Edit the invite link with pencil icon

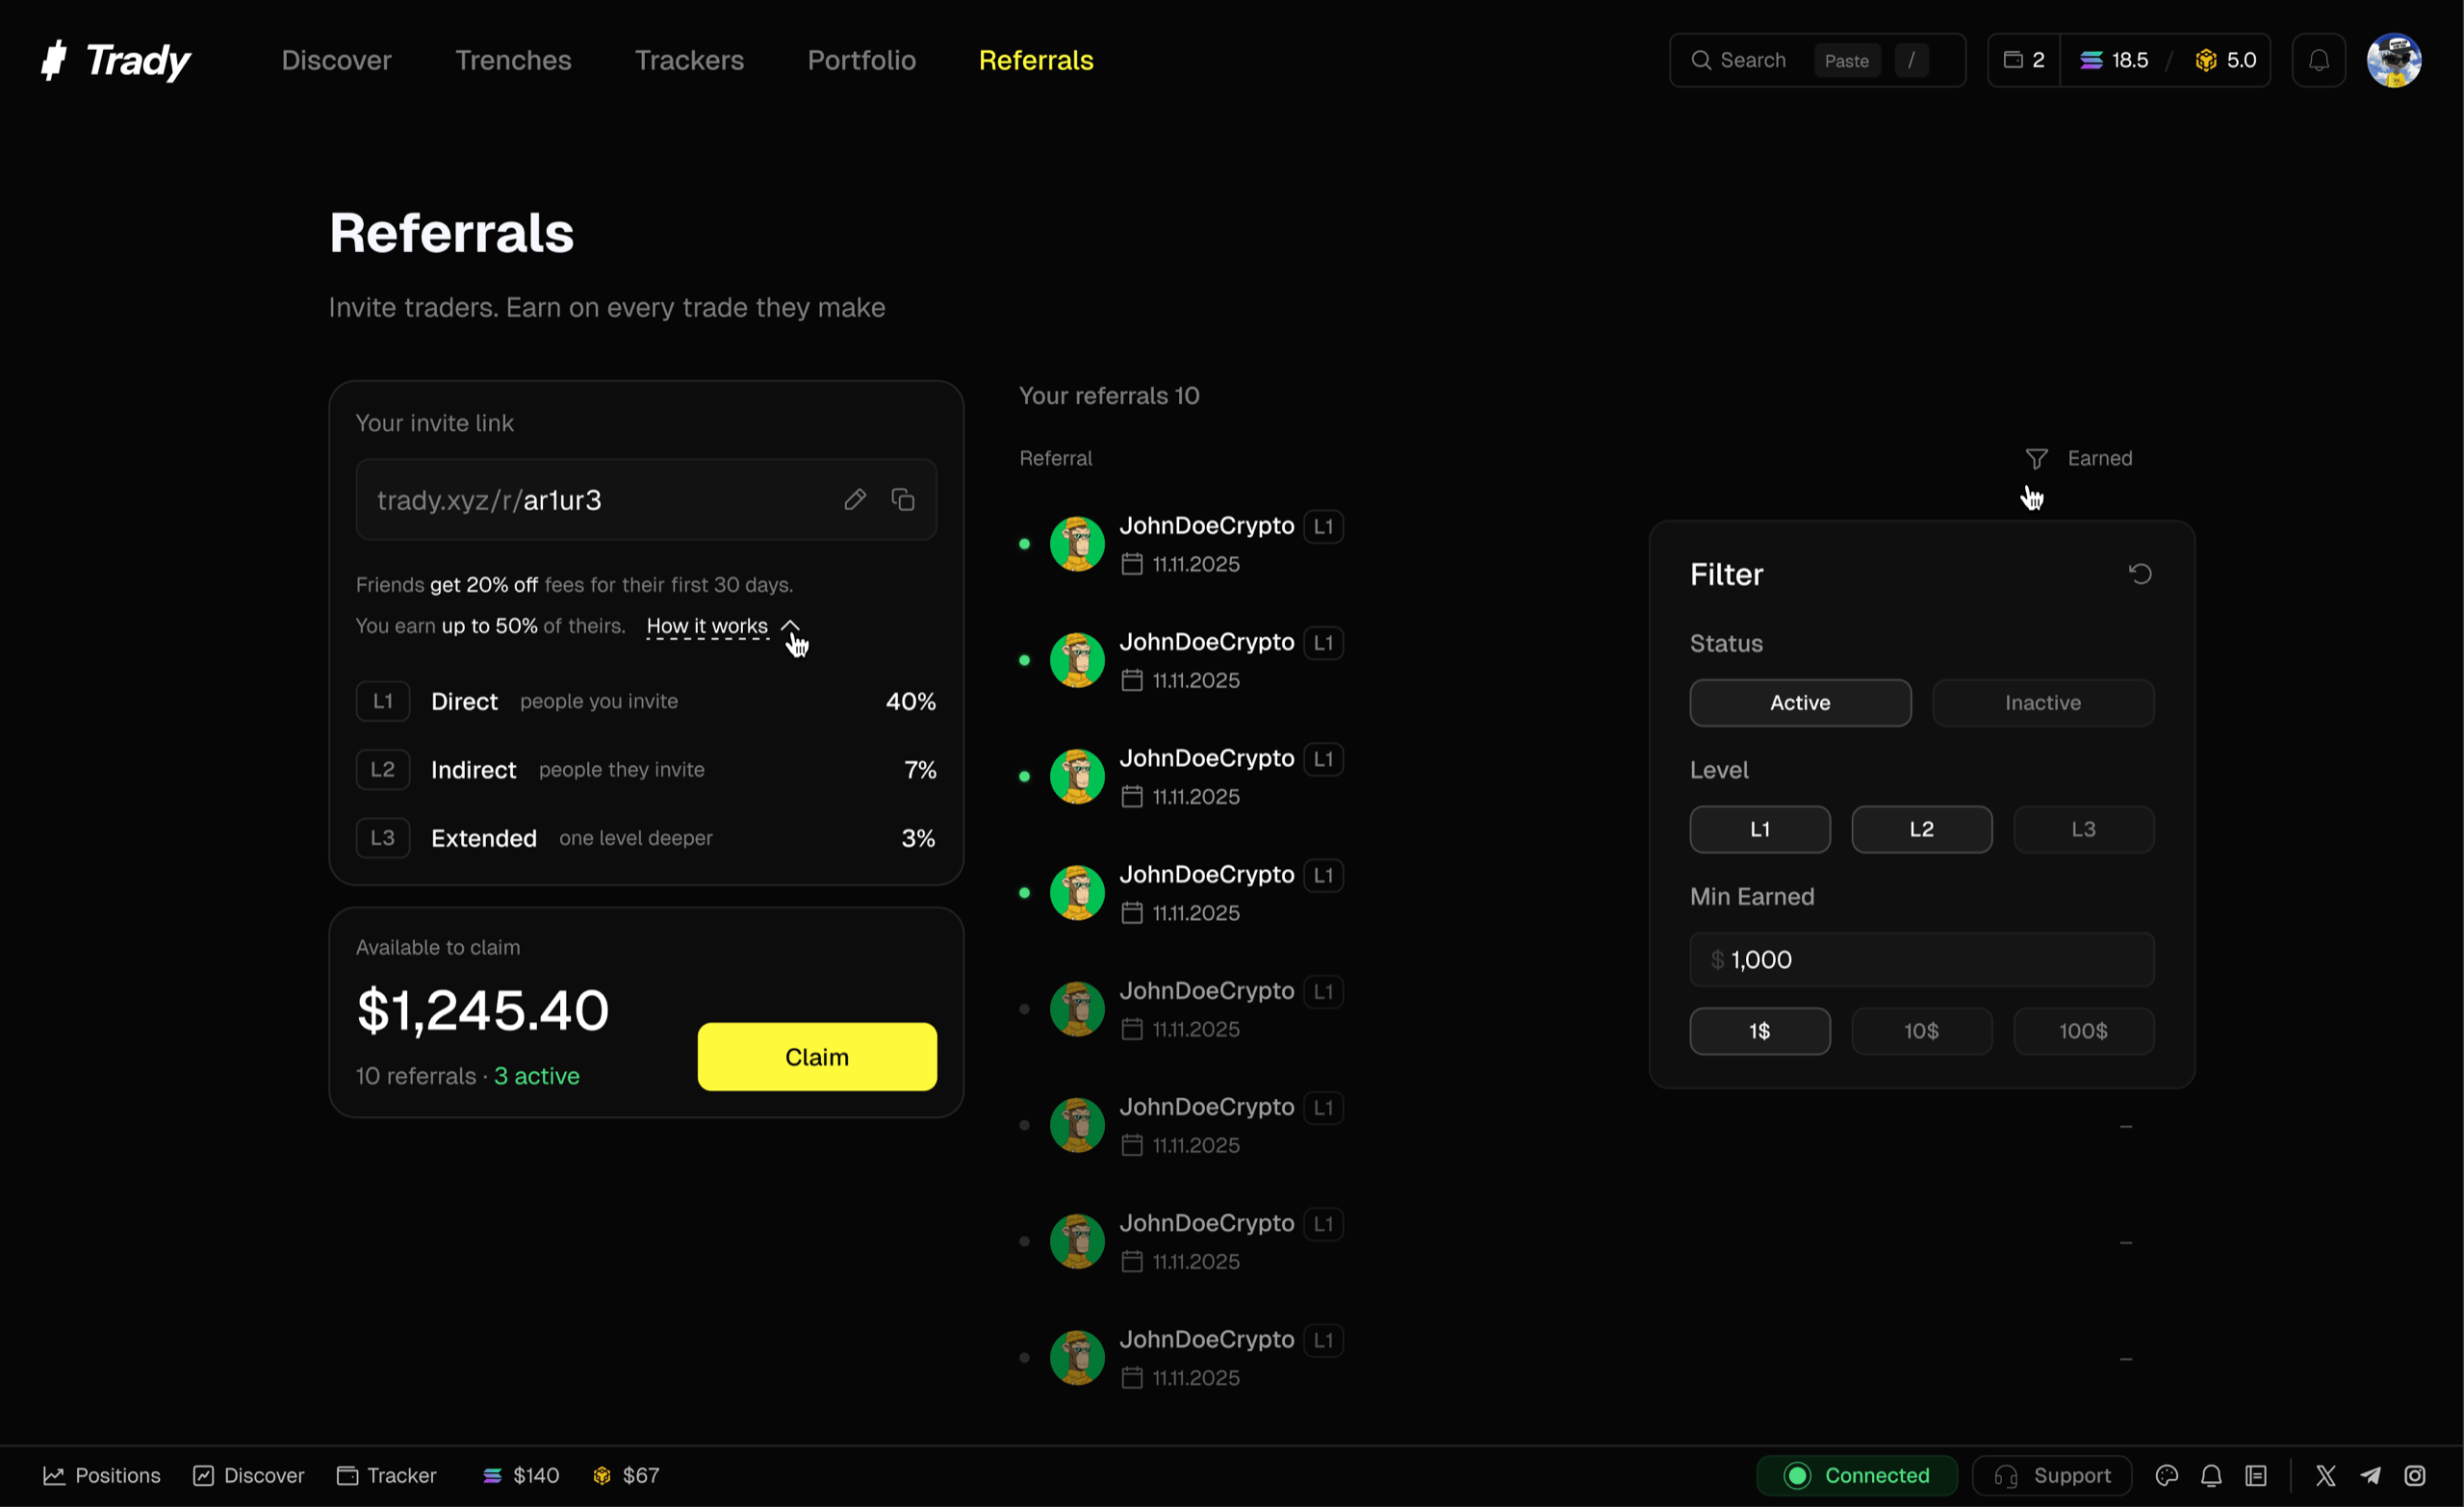855,499
